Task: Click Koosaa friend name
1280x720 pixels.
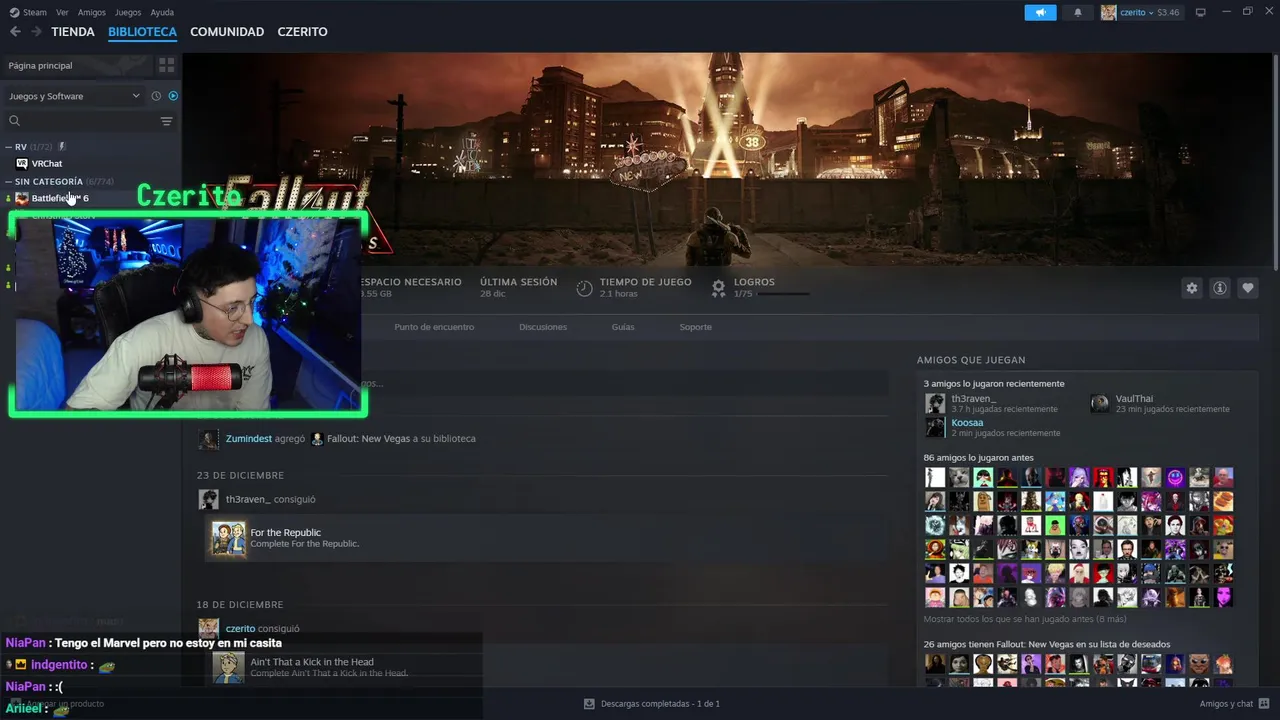Action: (x=967, y=423)
